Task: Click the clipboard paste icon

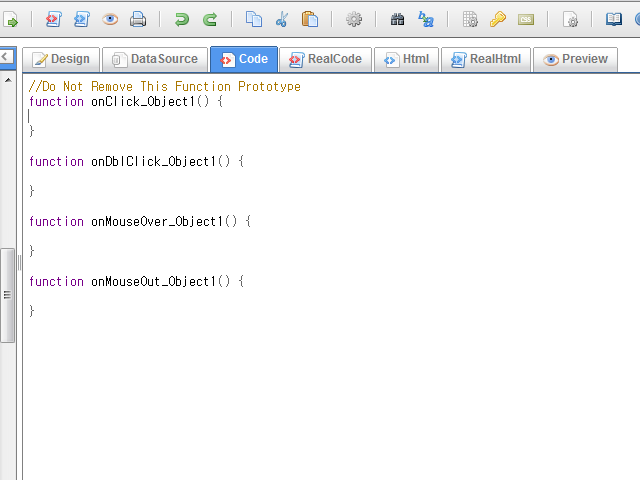Action: click(x=310, y=19)
